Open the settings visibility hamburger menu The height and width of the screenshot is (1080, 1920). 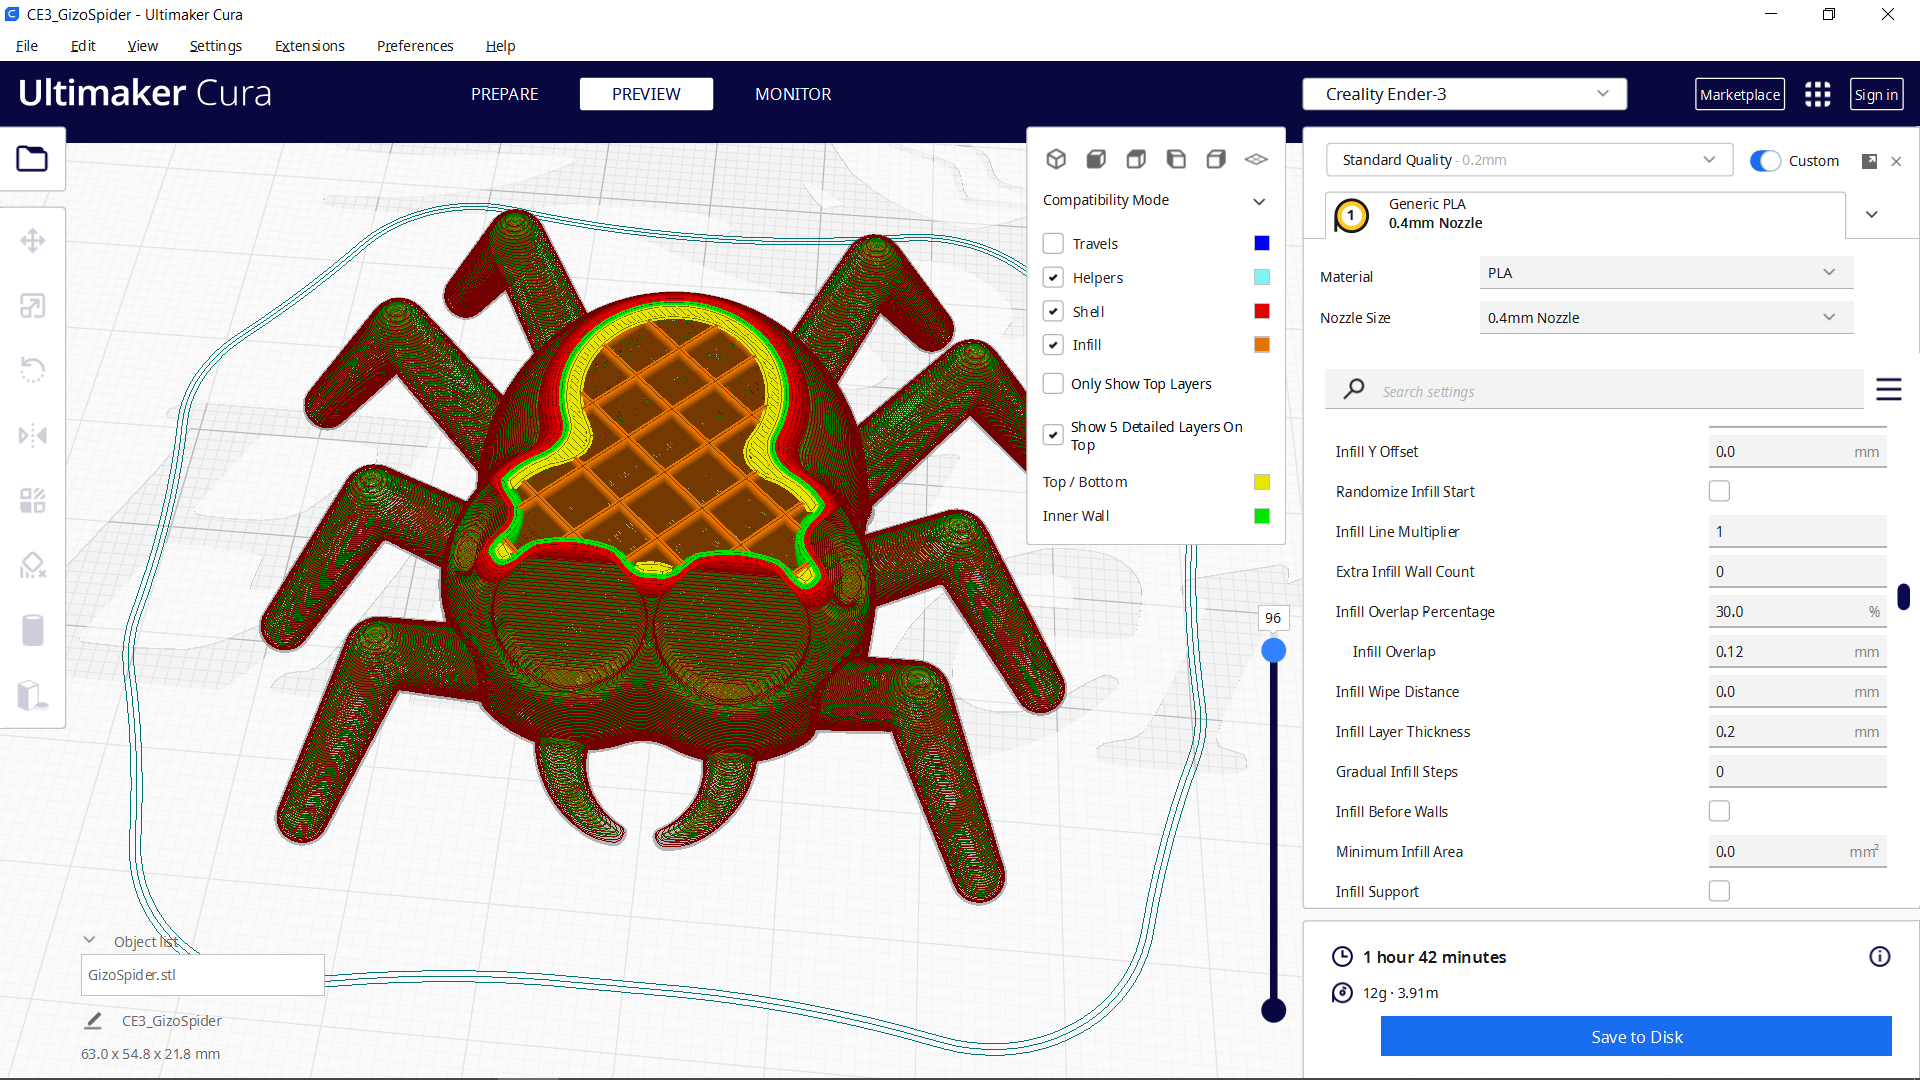click(1888, 389)
